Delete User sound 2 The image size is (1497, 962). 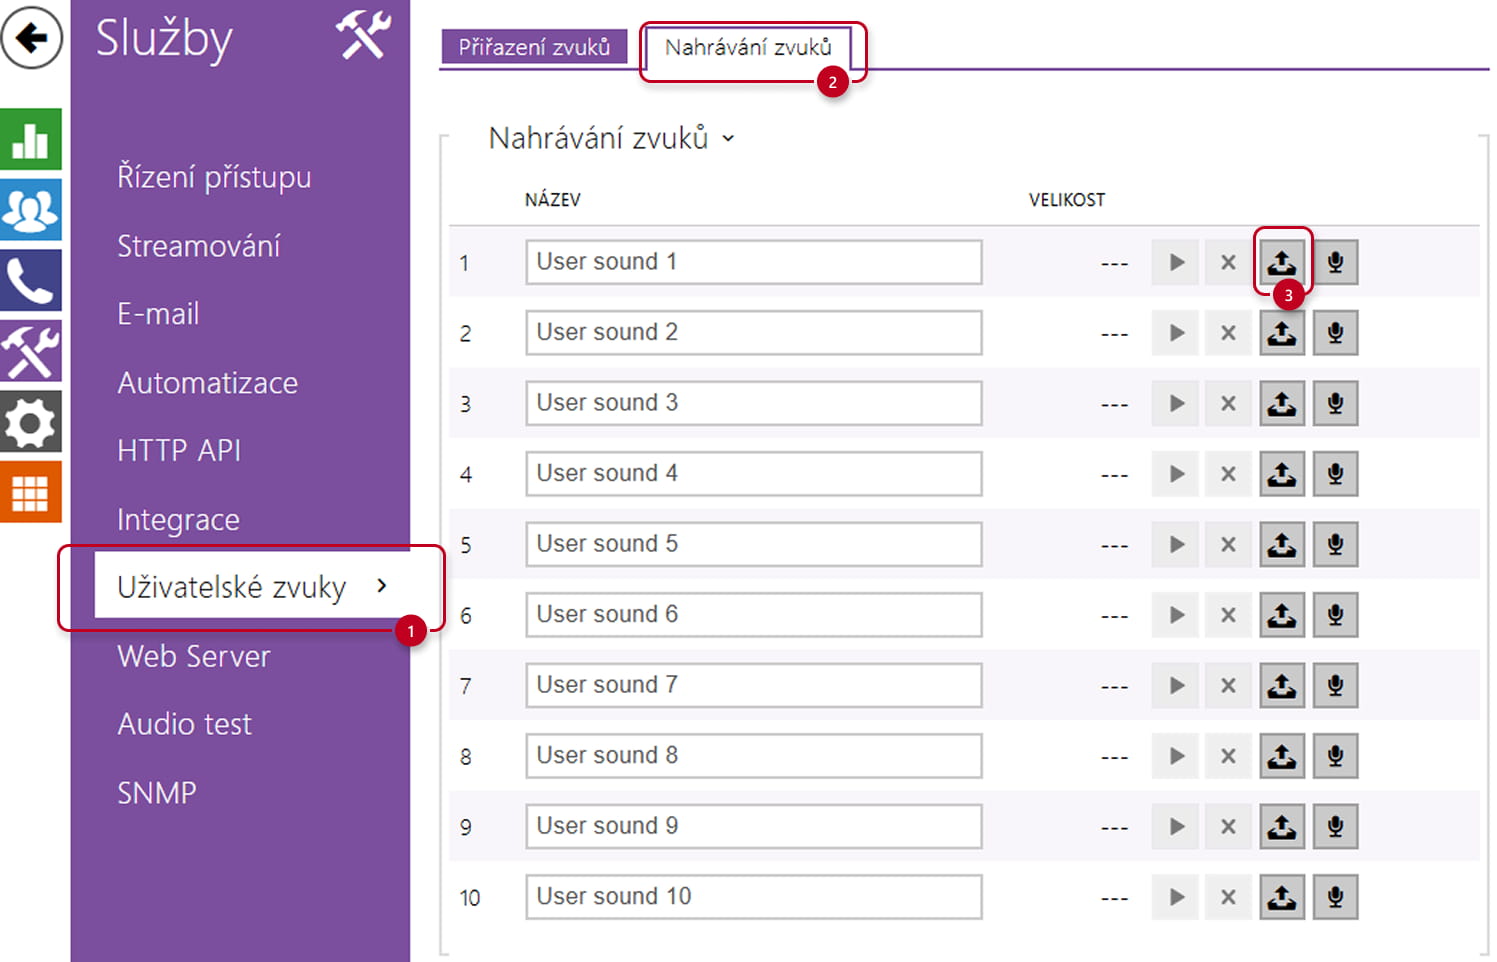[x=1229, y=333]
